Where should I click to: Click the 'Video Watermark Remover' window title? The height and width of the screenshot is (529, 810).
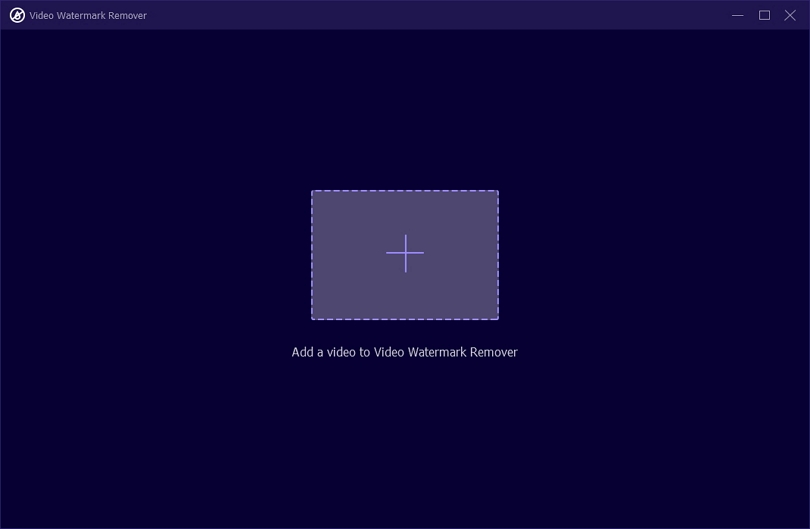[x=88, y=15]
